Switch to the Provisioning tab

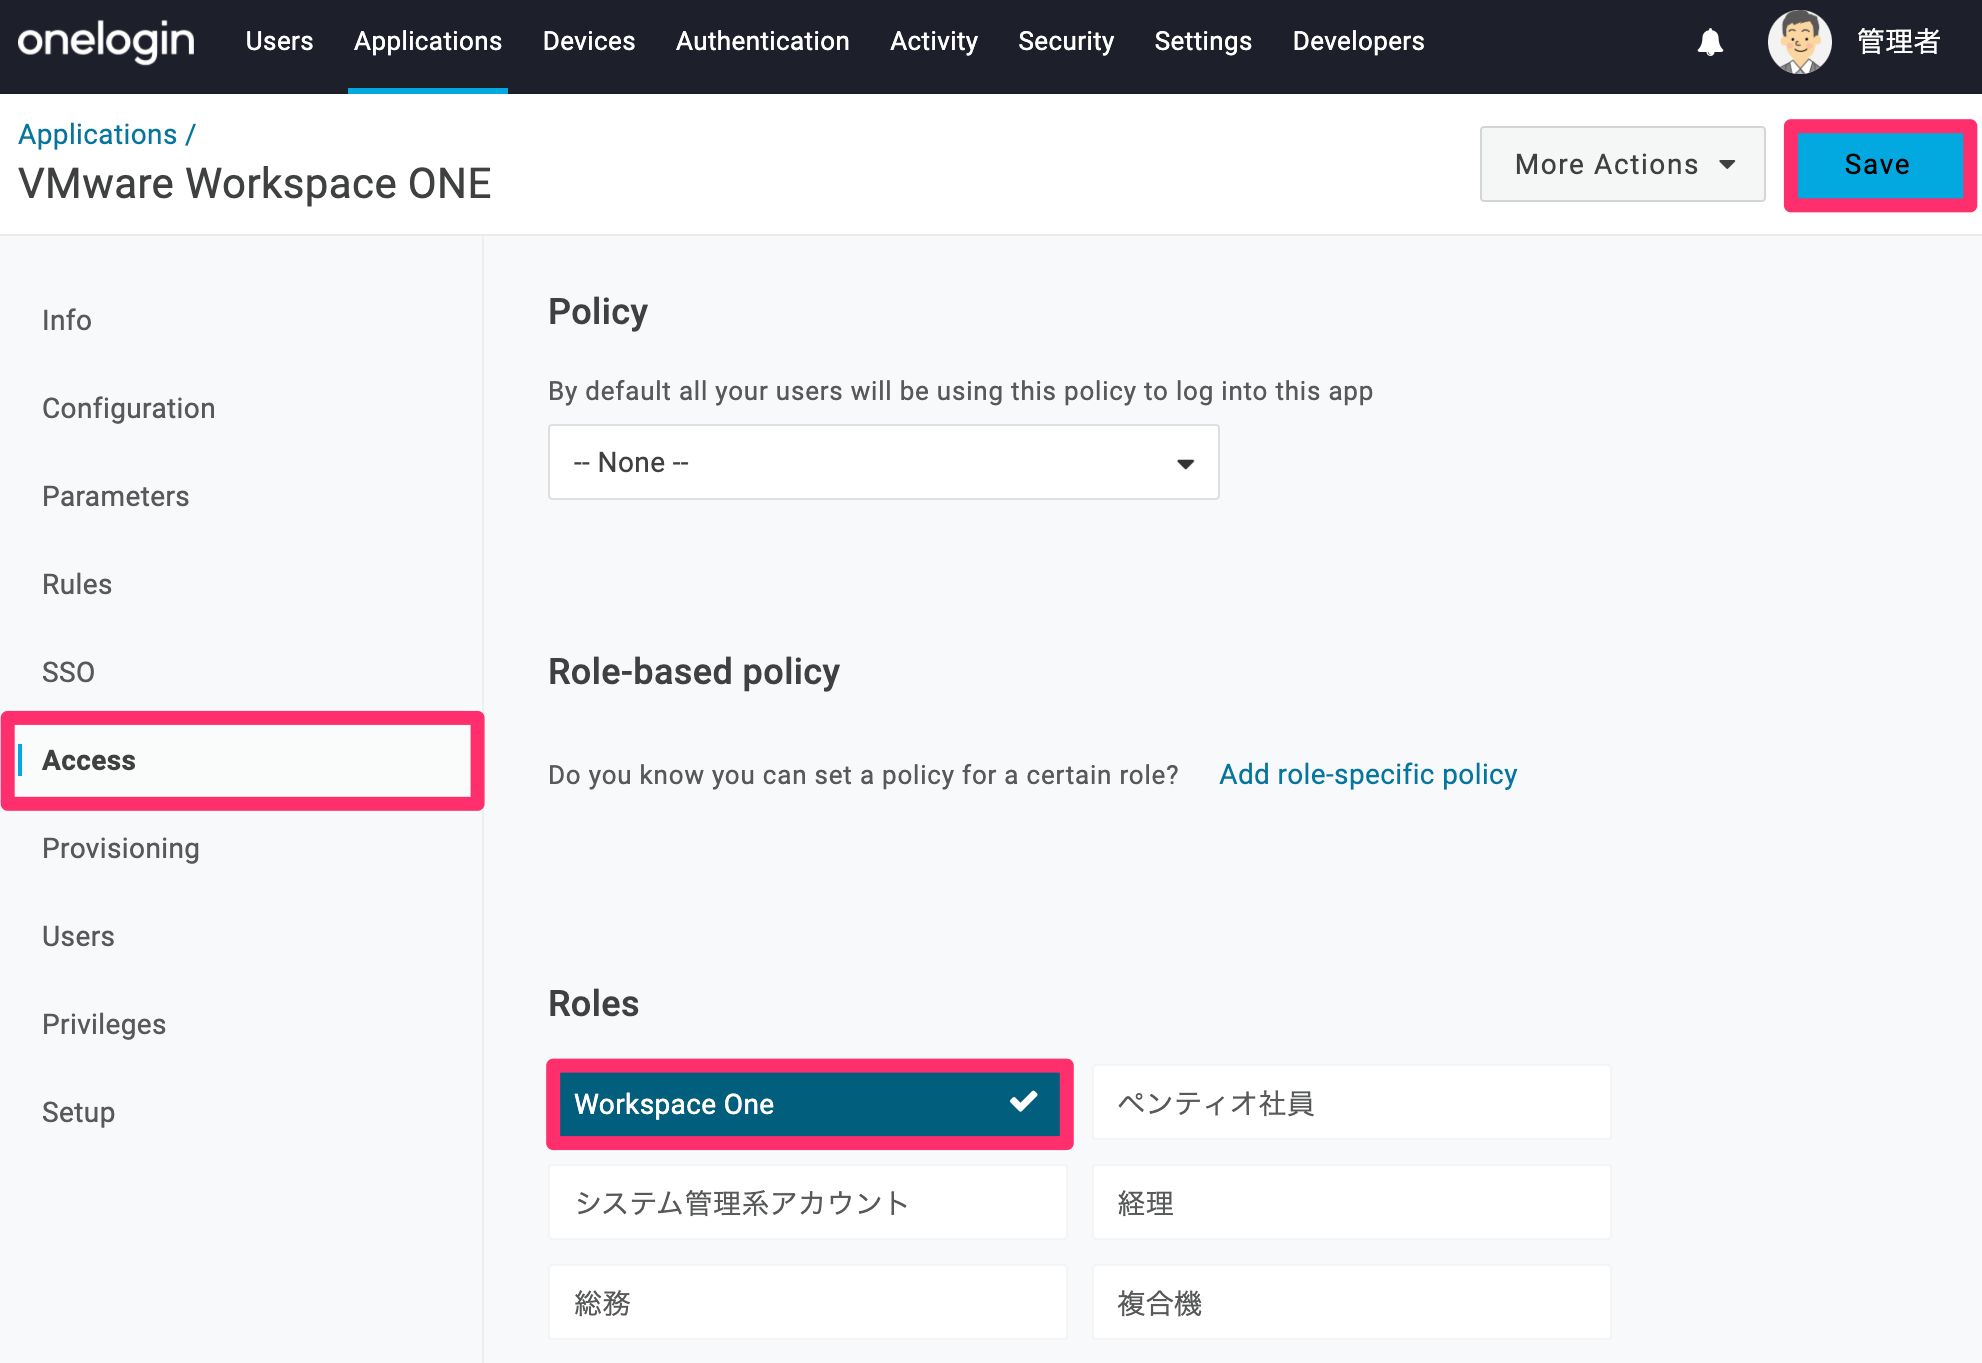(x=120, y=848)
